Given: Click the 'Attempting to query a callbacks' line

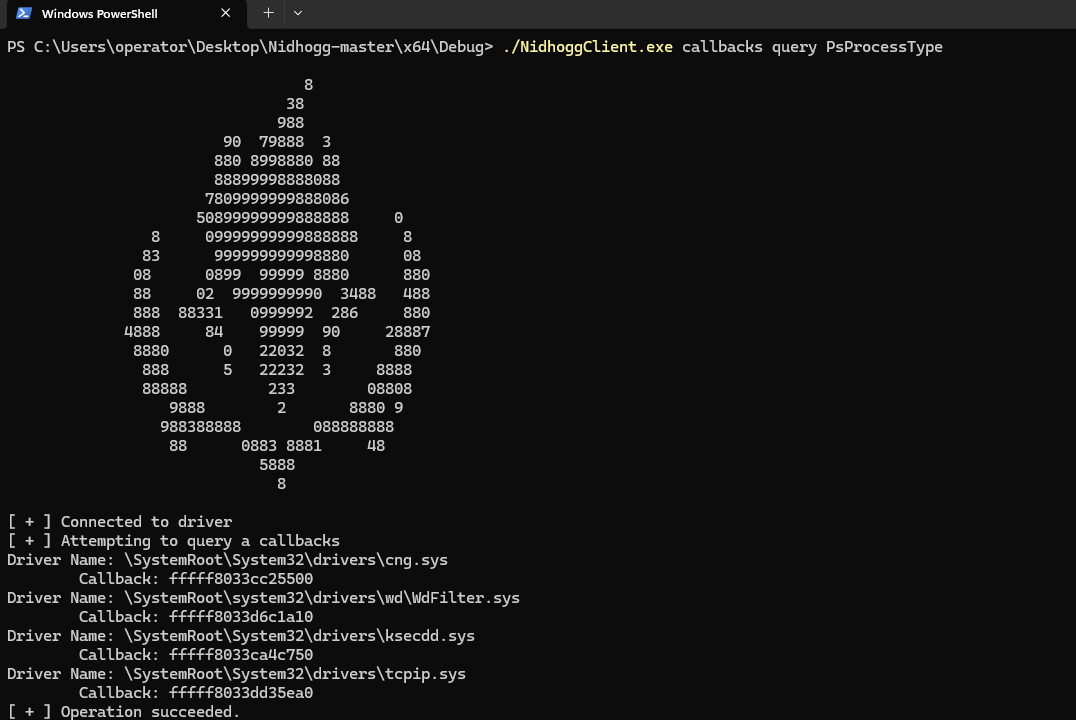Looking at the screenshot, I should pos(200,541).
